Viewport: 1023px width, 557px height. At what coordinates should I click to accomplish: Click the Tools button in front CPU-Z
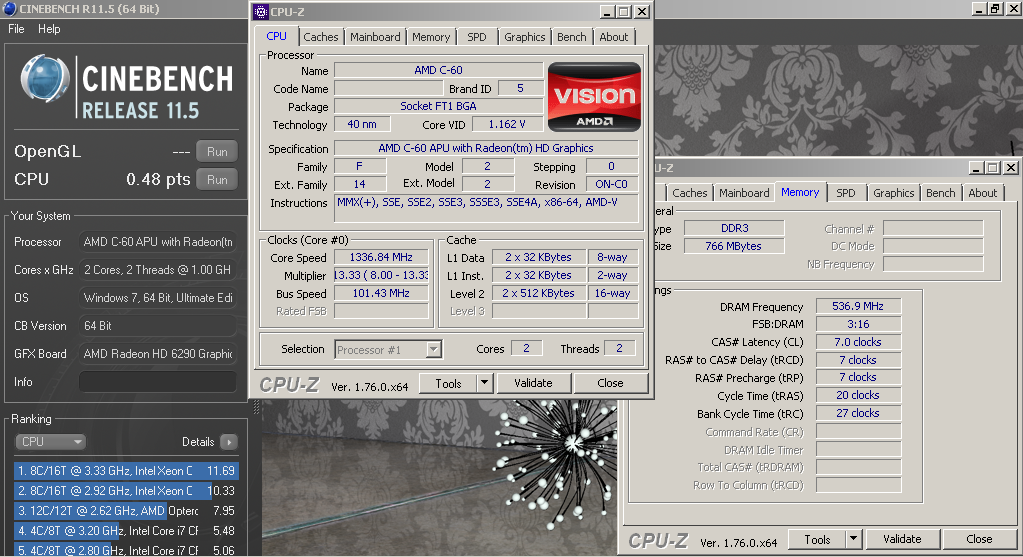tap(448, 384)
